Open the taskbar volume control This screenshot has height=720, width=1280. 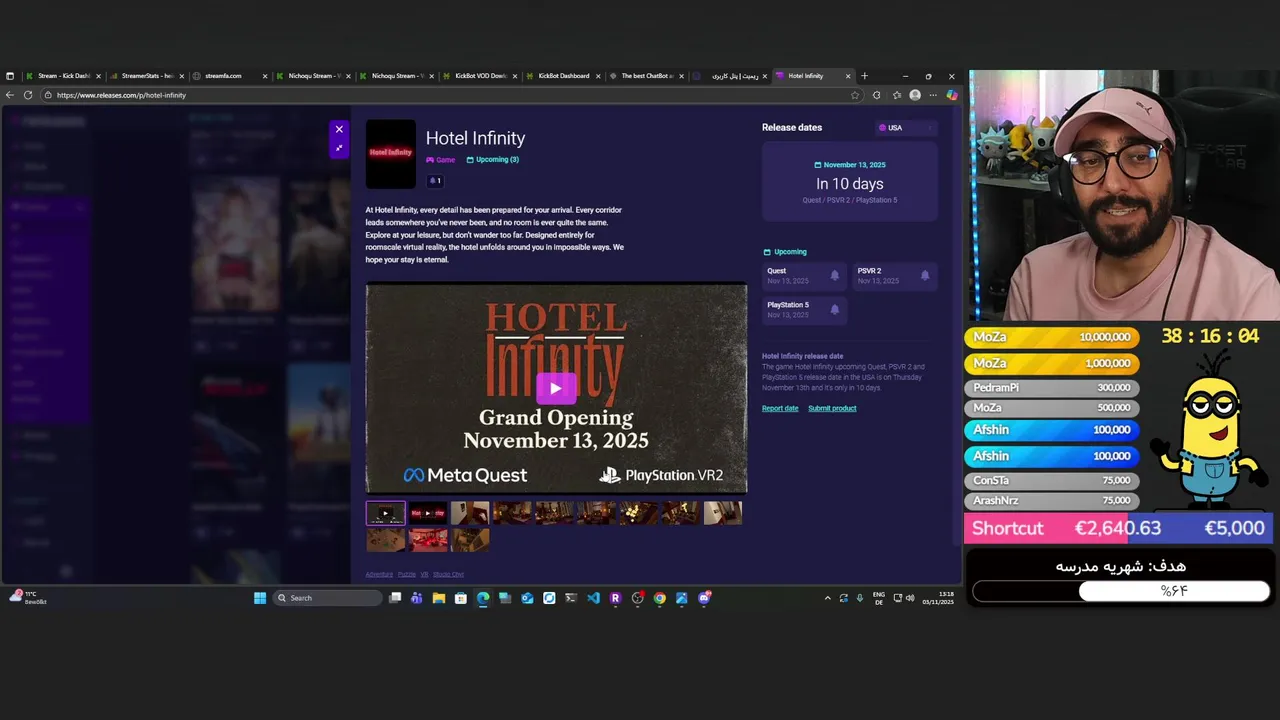pyautogui.click(x=909, y=598)
